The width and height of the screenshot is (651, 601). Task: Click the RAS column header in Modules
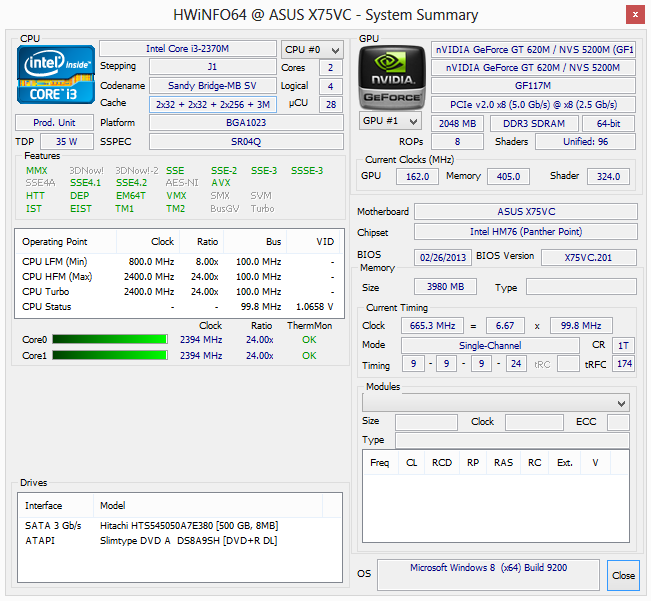pos(503,462)
